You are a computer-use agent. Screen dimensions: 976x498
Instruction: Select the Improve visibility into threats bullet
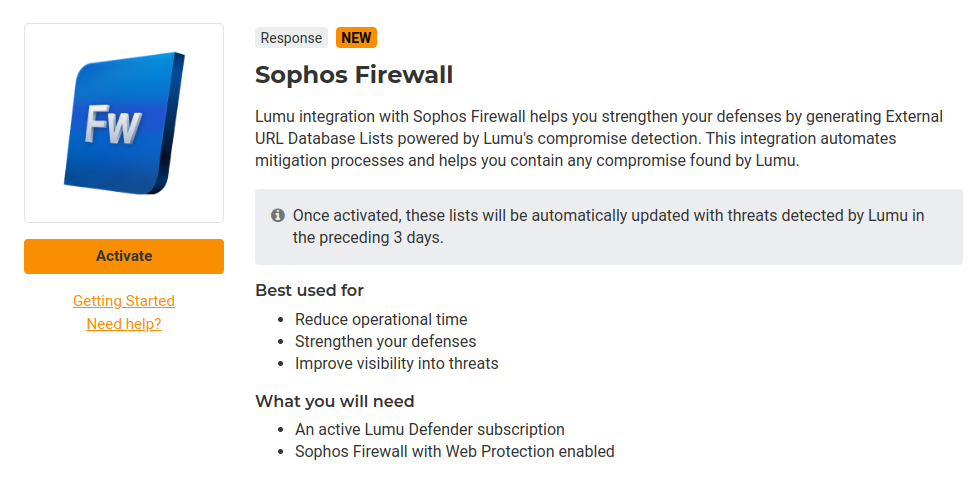[x=396, y=364]
